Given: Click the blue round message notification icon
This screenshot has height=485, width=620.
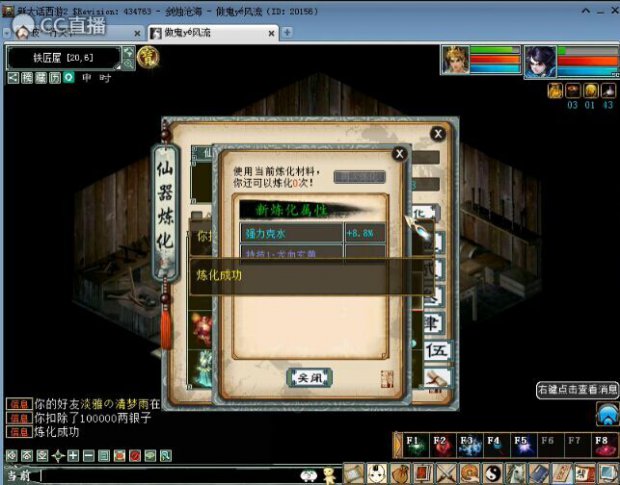Looking at the screenshot, I should [x=606, y=414].
